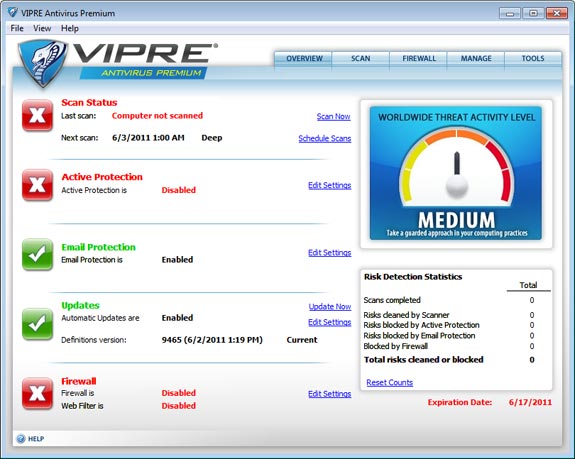The image size is (575, 459).
Task: Click the MEDIUM threat level text
Action: click(x=457, y=220)
